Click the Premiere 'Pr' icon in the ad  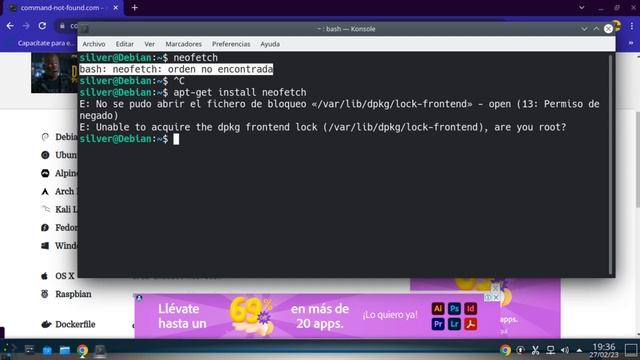438,324
